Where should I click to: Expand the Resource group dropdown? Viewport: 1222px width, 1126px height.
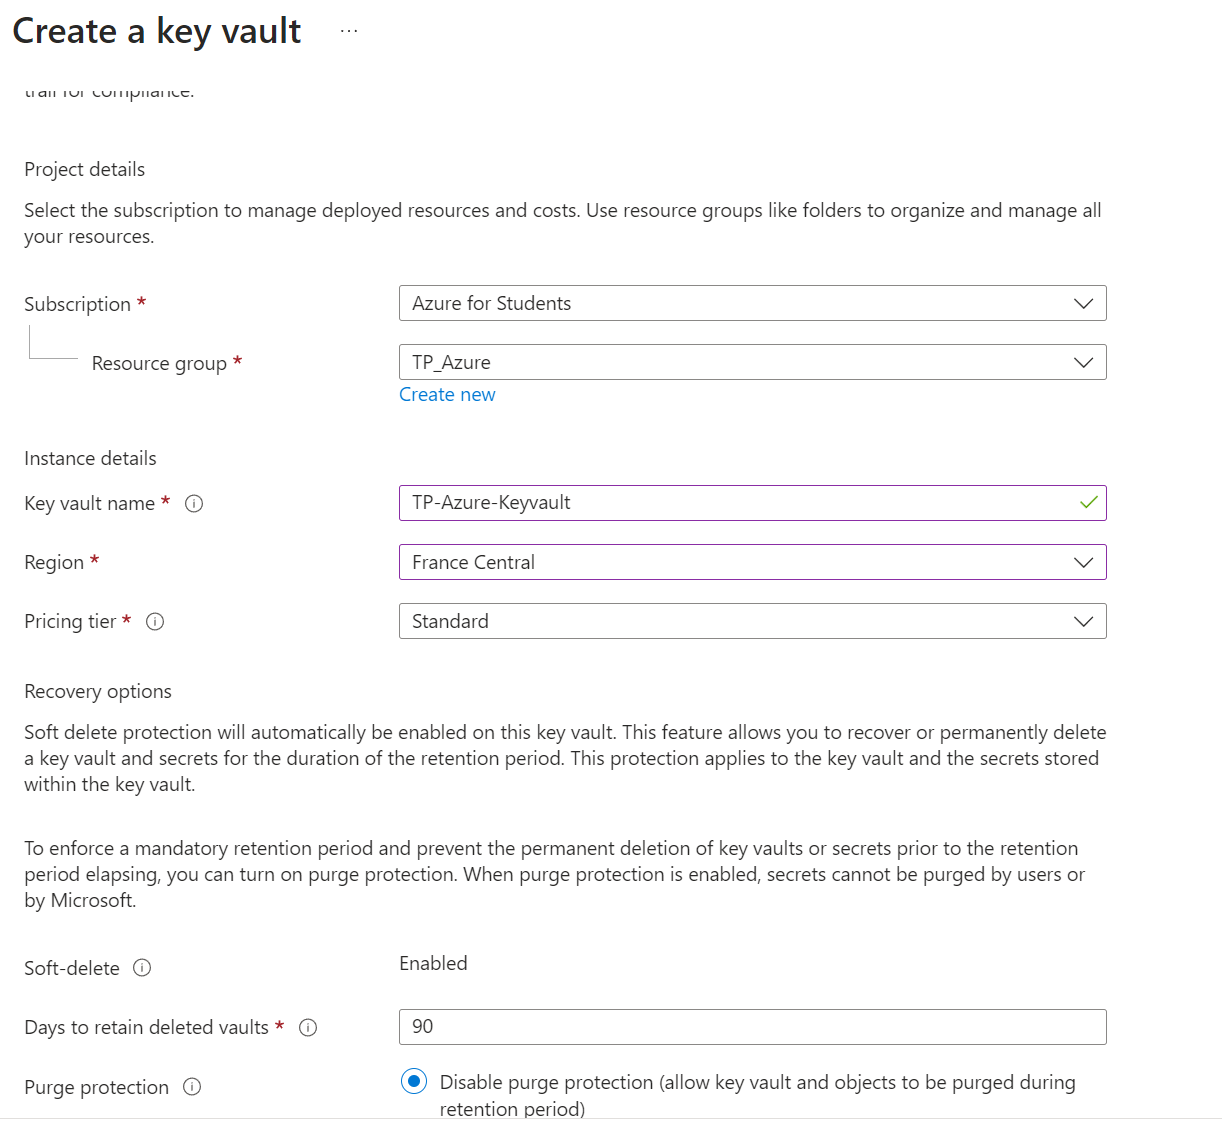[1083, 362]
